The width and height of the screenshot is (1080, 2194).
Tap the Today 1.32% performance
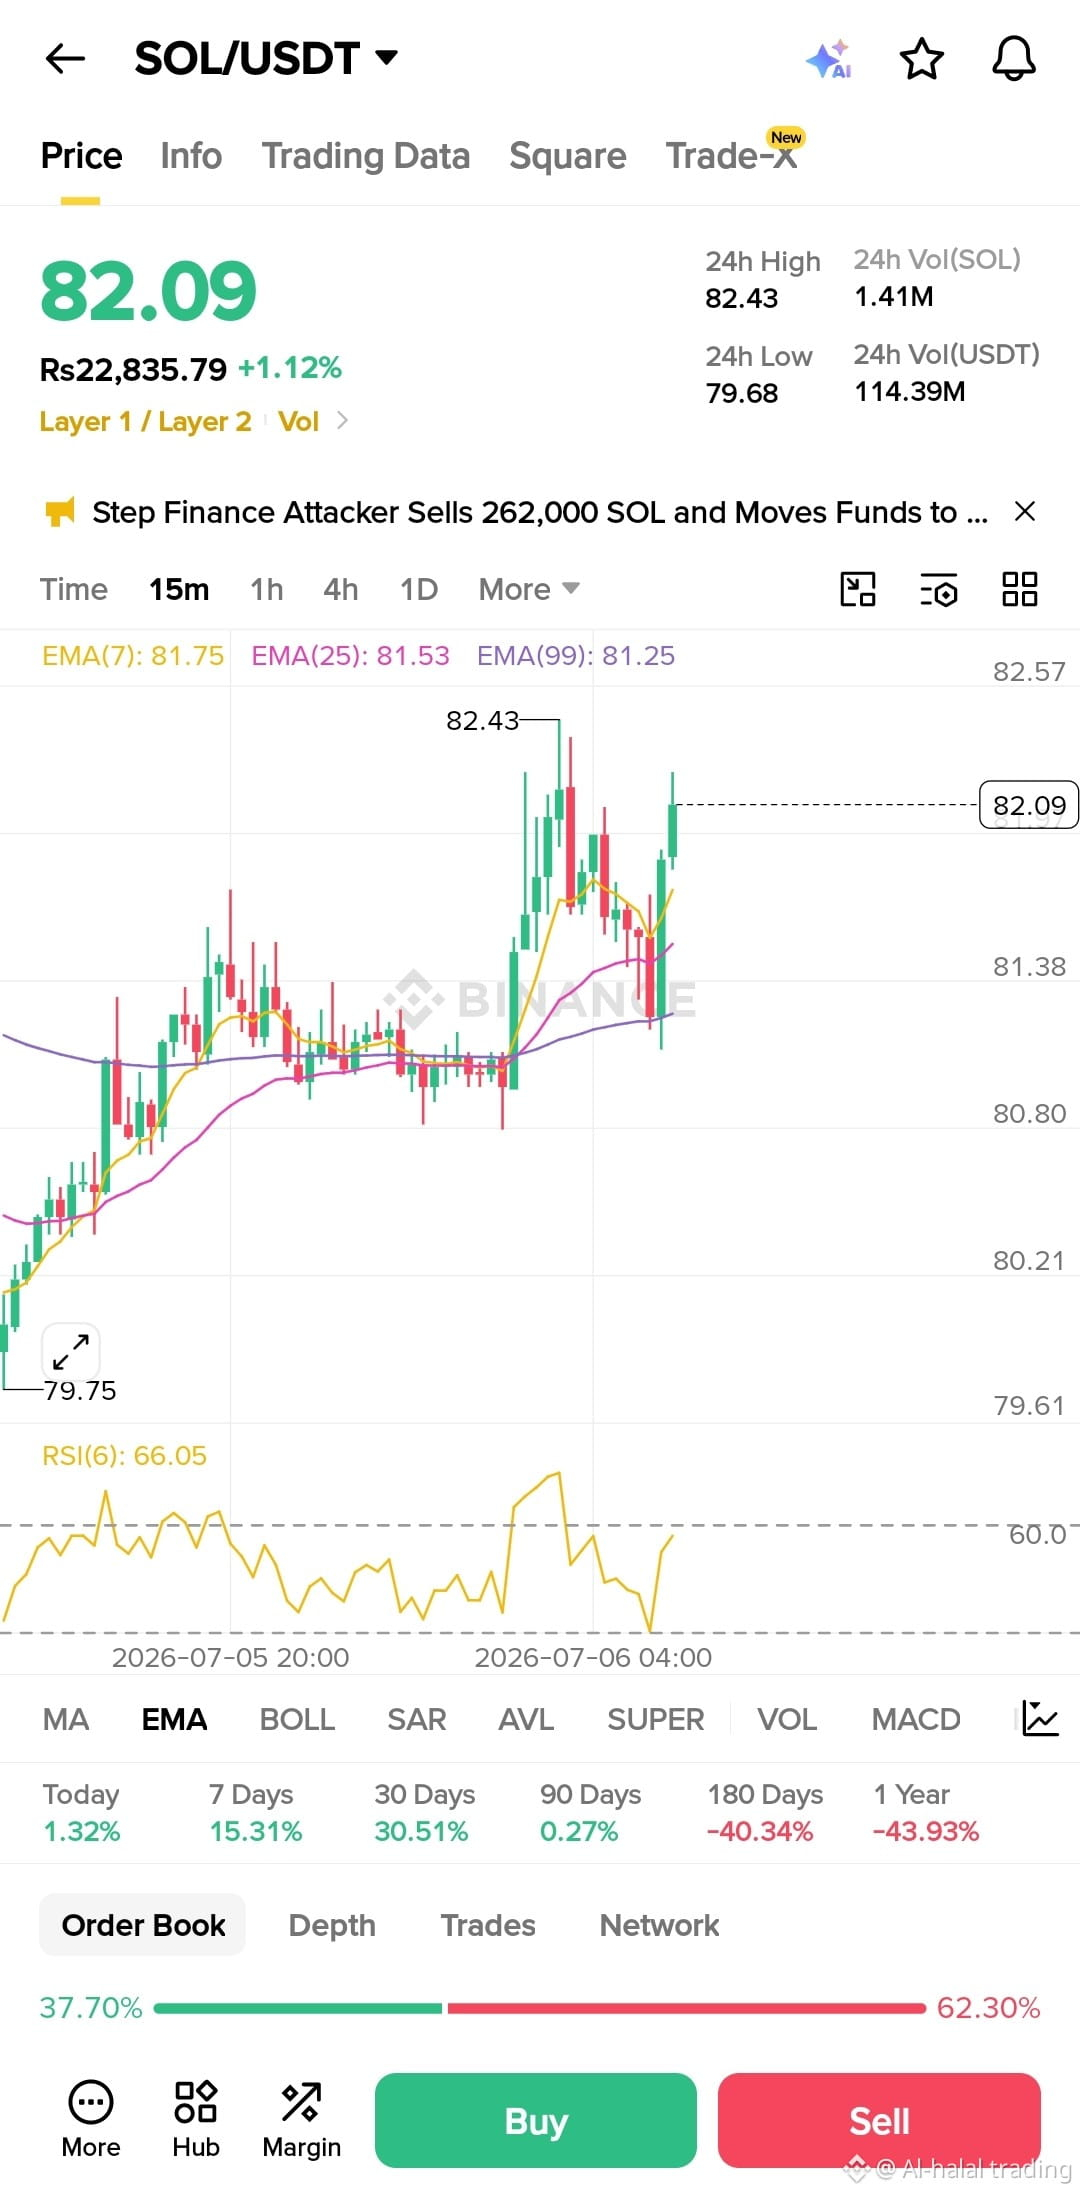click(x=81, y=1813)
